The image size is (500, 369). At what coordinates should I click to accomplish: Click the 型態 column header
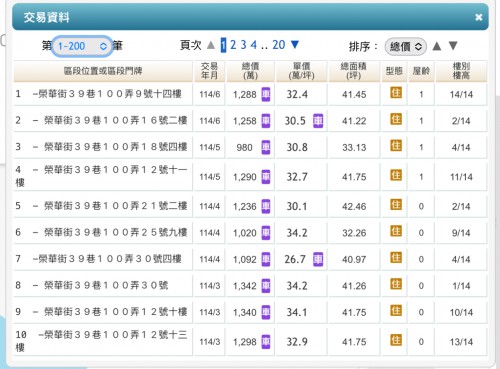[x=394, y=71]
